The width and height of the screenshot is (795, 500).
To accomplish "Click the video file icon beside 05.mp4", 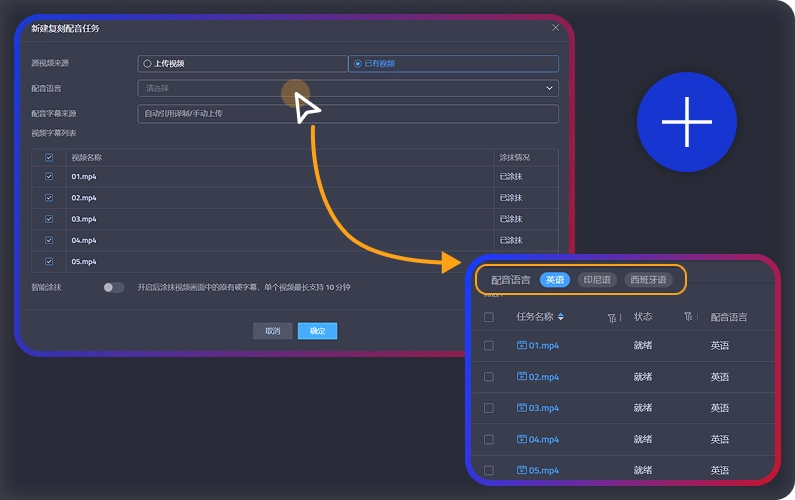I will [521, 471].
